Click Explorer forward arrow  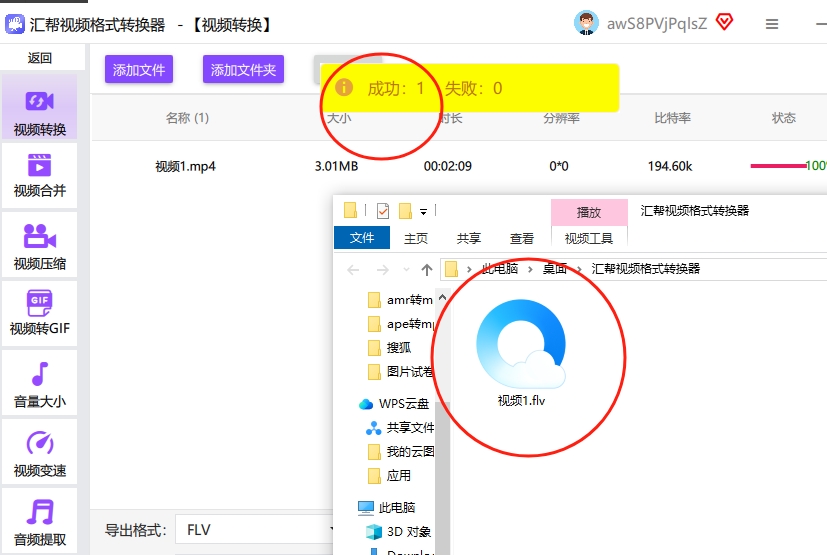click(382, 270)
